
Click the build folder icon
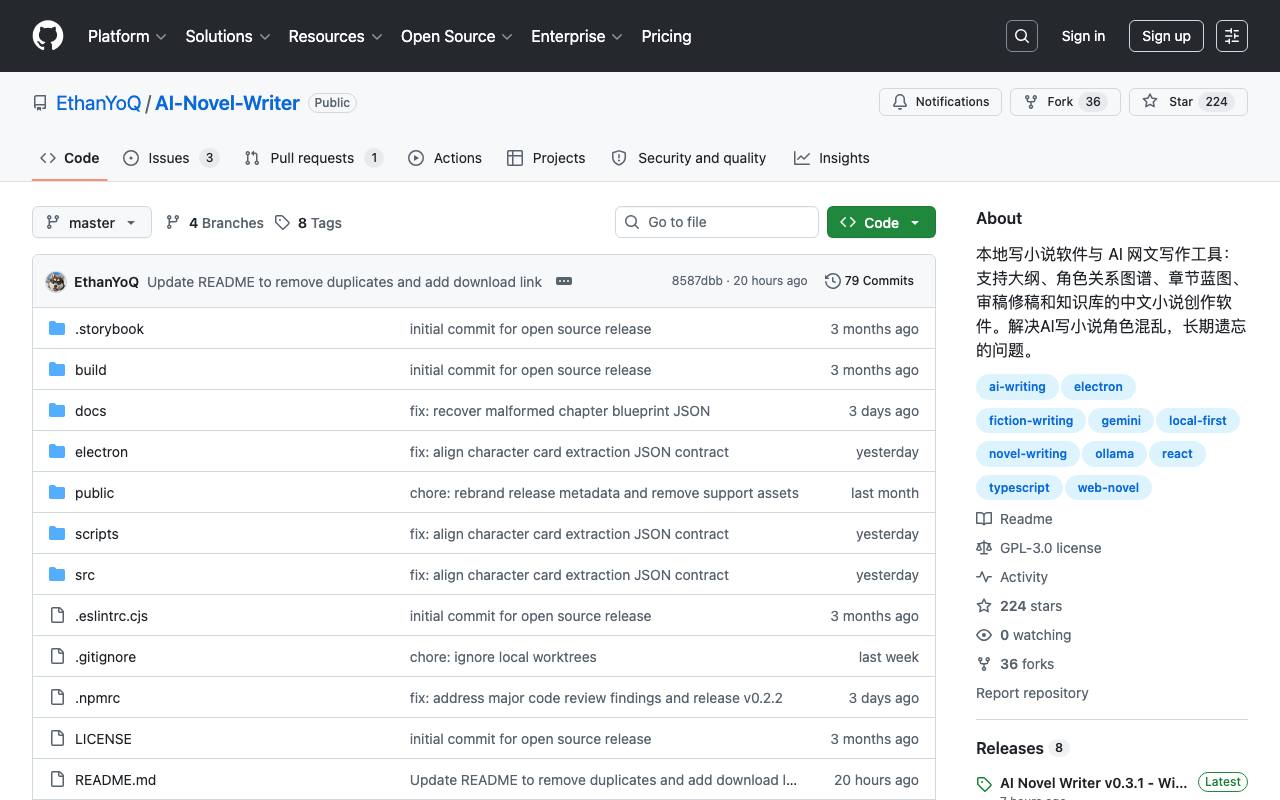pos(57,370)
